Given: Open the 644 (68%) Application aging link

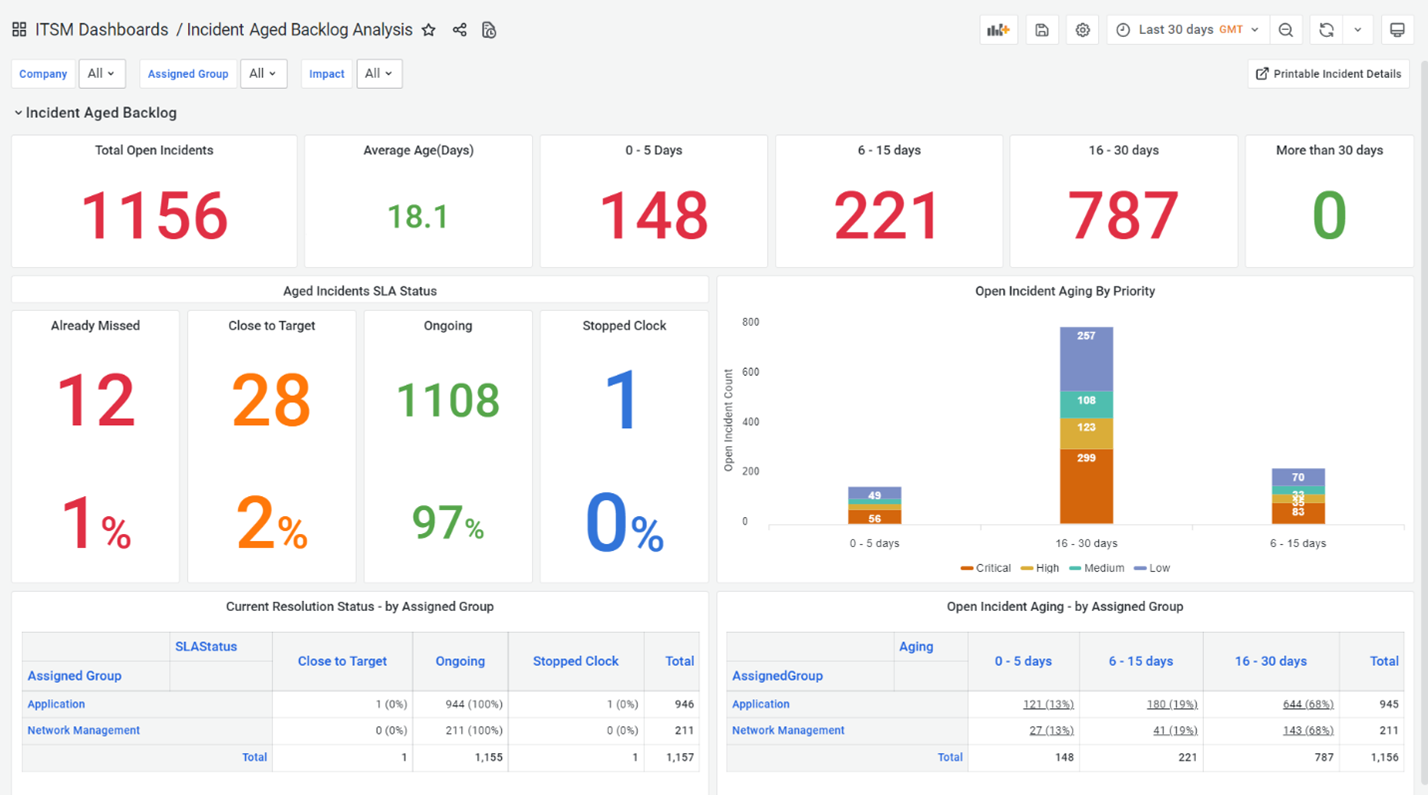Looking at the screenshot, I should [x=1307, y=705].
